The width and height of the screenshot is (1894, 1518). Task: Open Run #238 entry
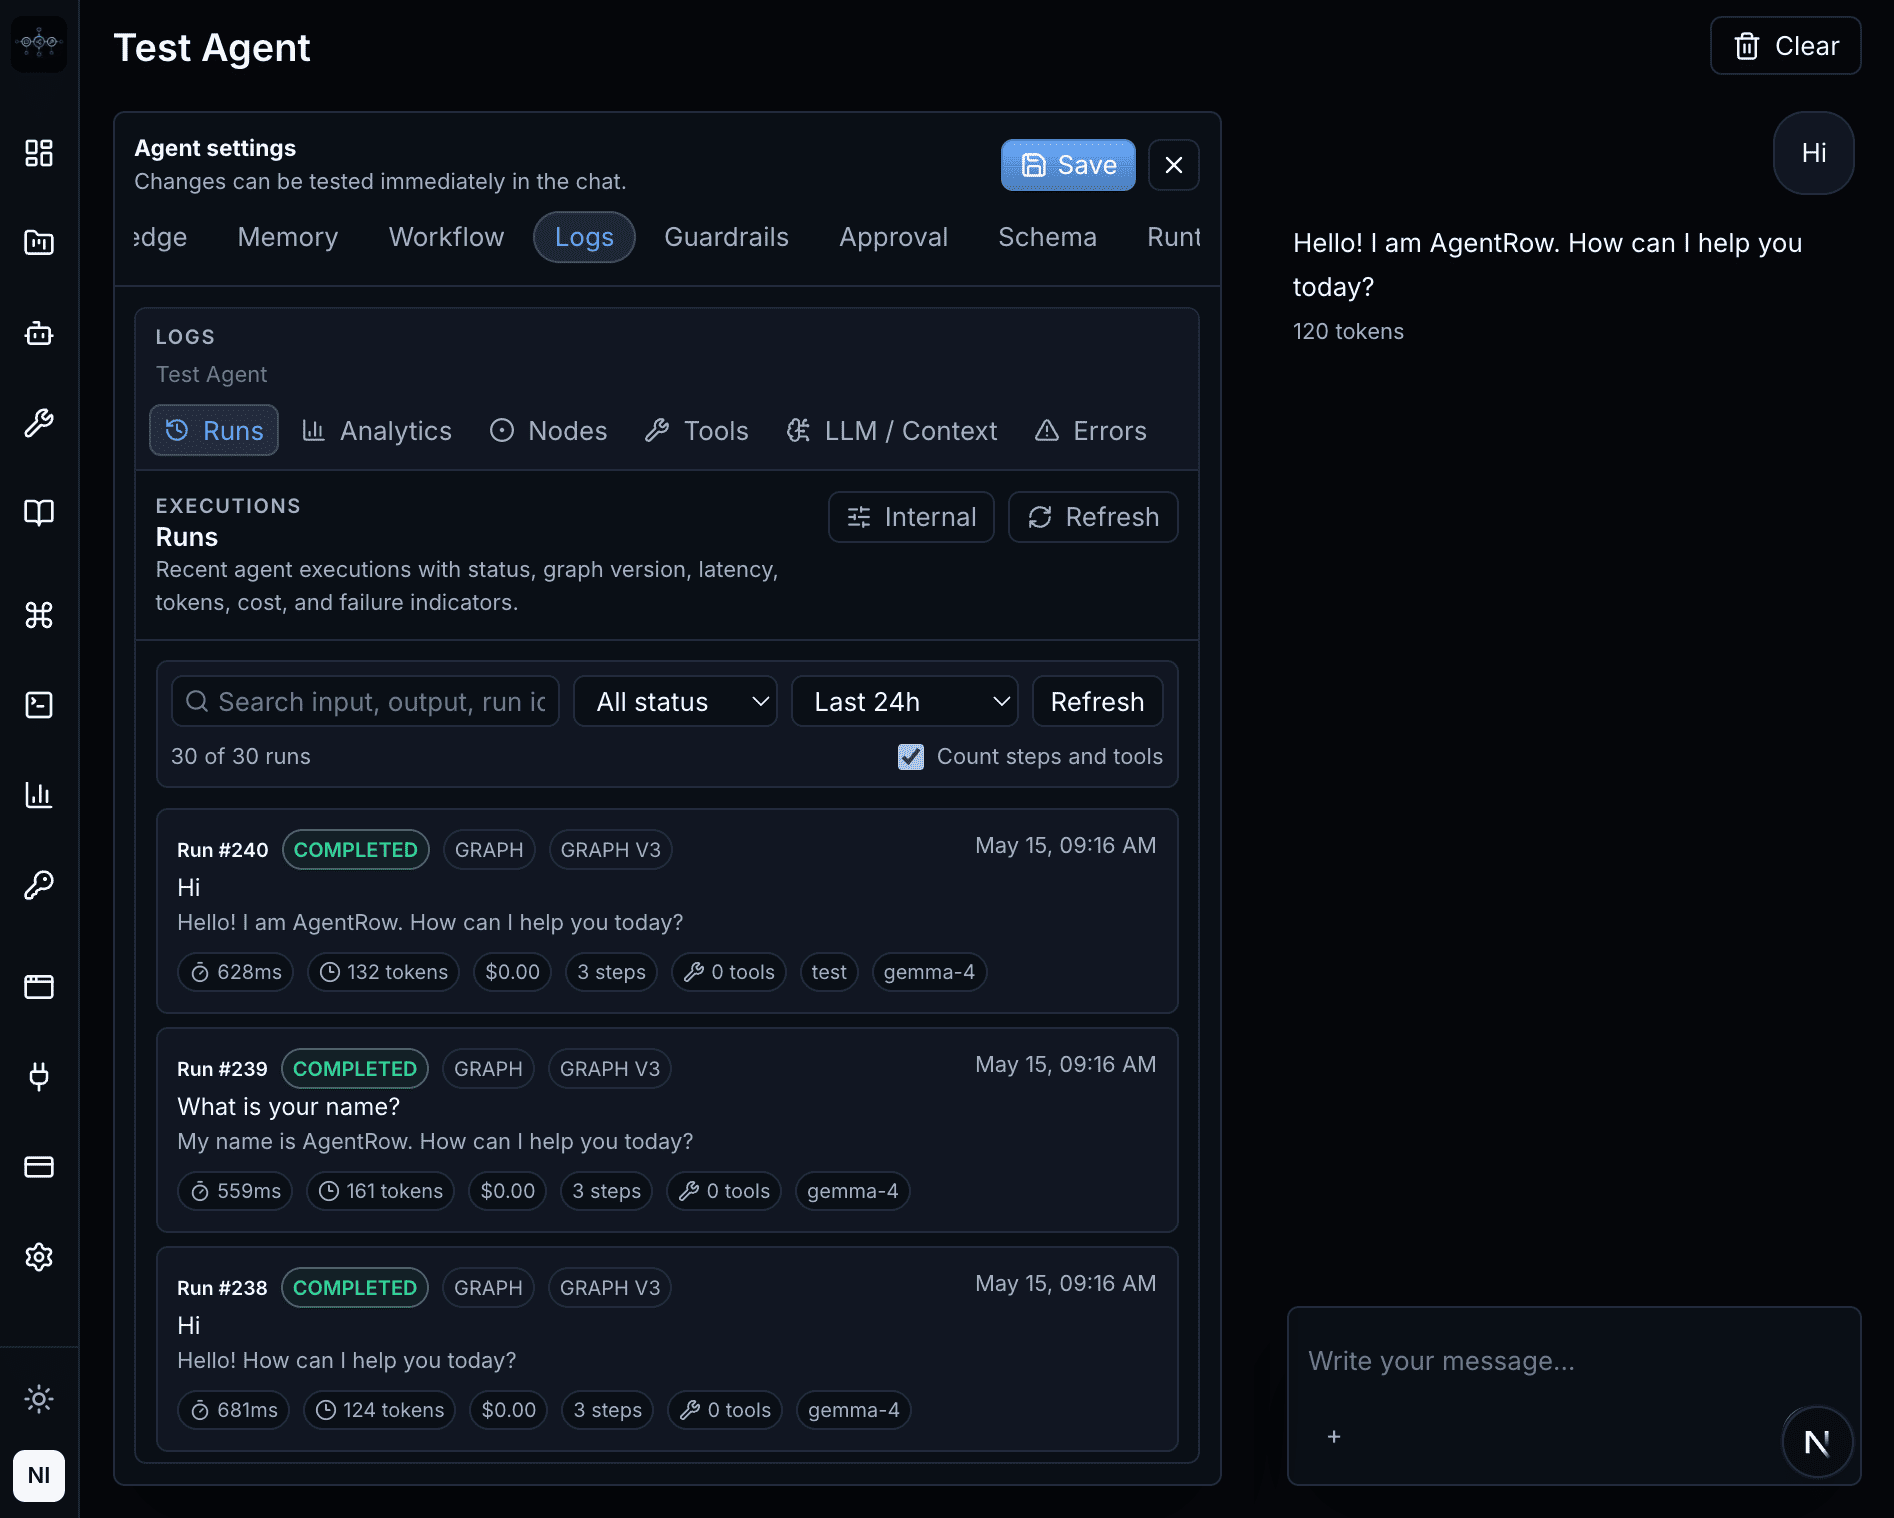(667, 1349)
